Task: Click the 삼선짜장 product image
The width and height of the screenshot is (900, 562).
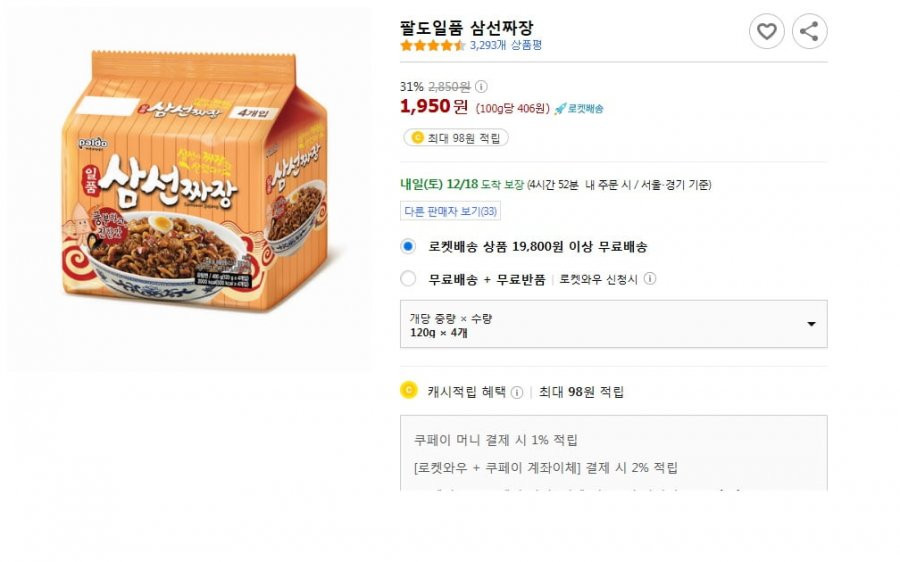Action: pyautogui.click(x=195, y=181)
